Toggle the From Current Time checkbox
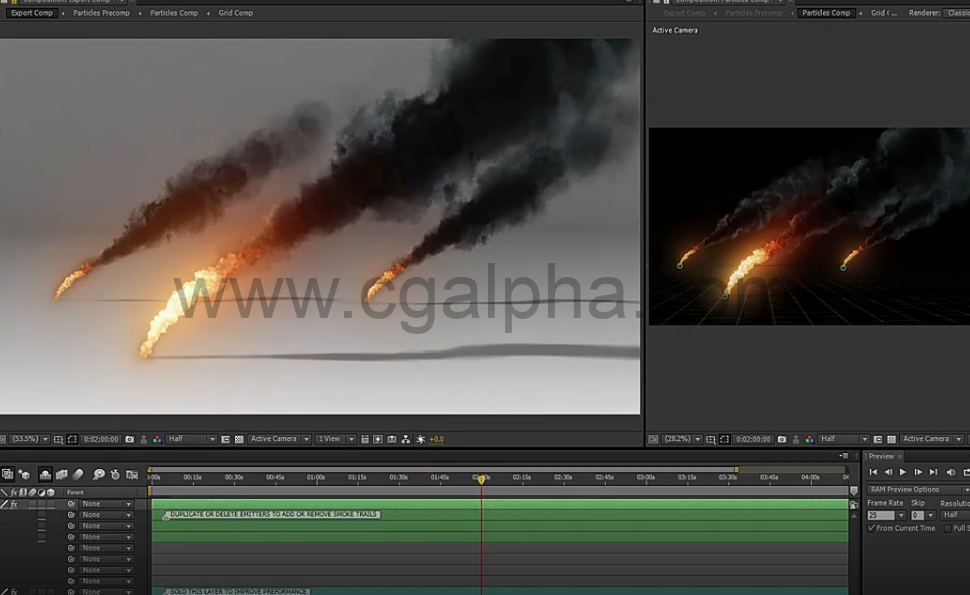 871,528
